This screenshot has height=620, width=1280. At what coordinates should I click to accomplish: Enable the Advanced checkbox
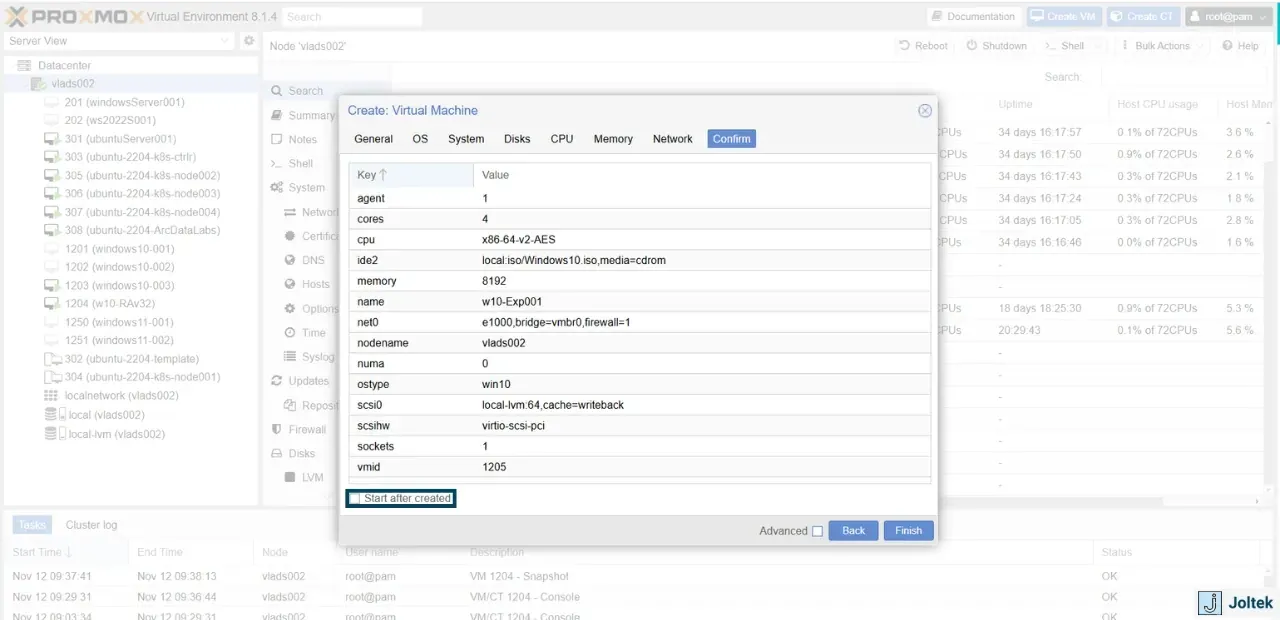click(x=818, y=531)
